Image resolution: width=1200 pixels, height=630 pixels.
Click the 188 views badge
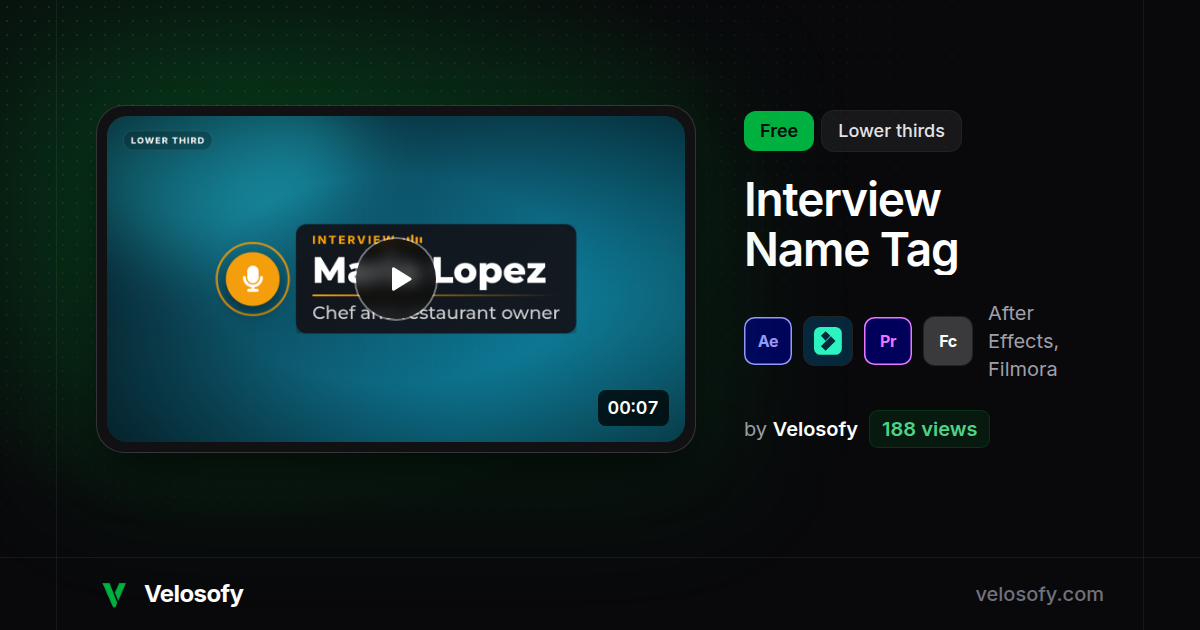929,429
